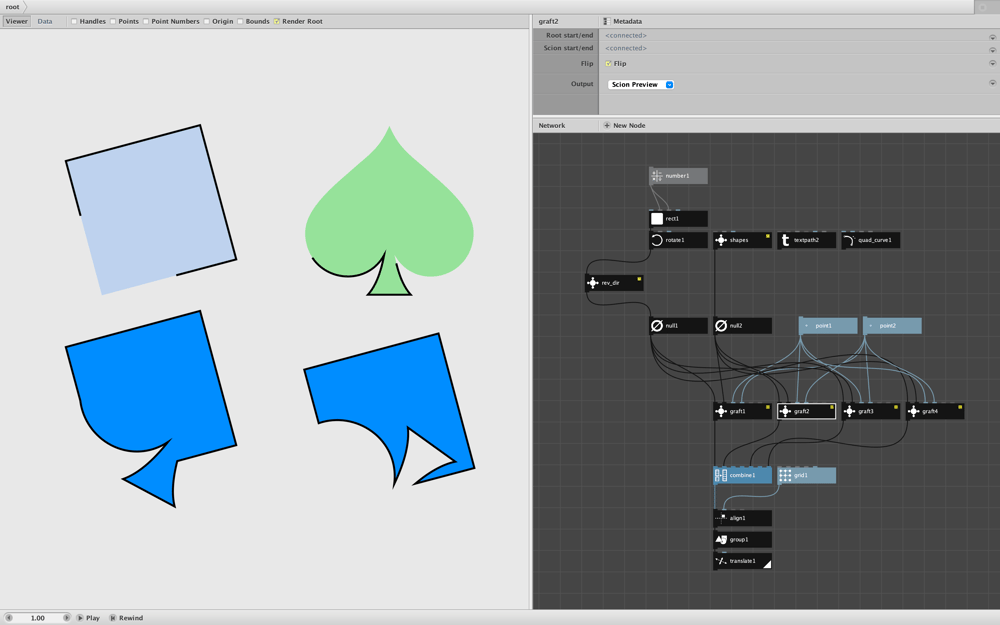The width and height of the screenshot is (1000, 625).
Task: Click the light blue square shape
Action: click(151, 210)
